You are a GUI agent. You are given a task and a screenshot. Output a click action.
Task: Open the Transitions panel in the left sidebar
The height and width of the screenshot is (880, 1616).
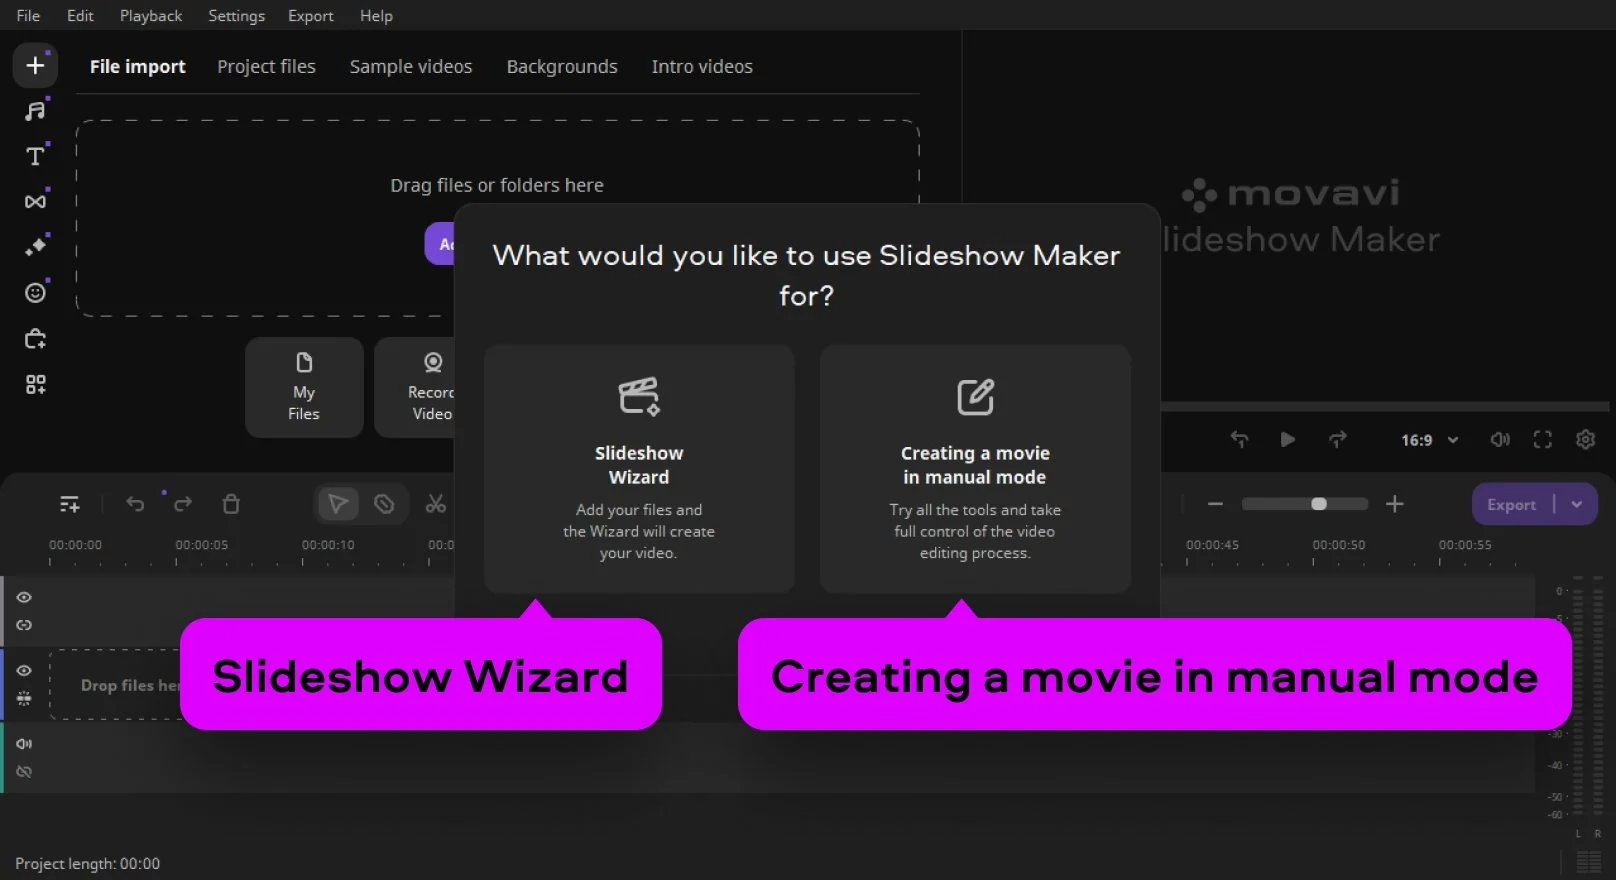tap(35, 201)
